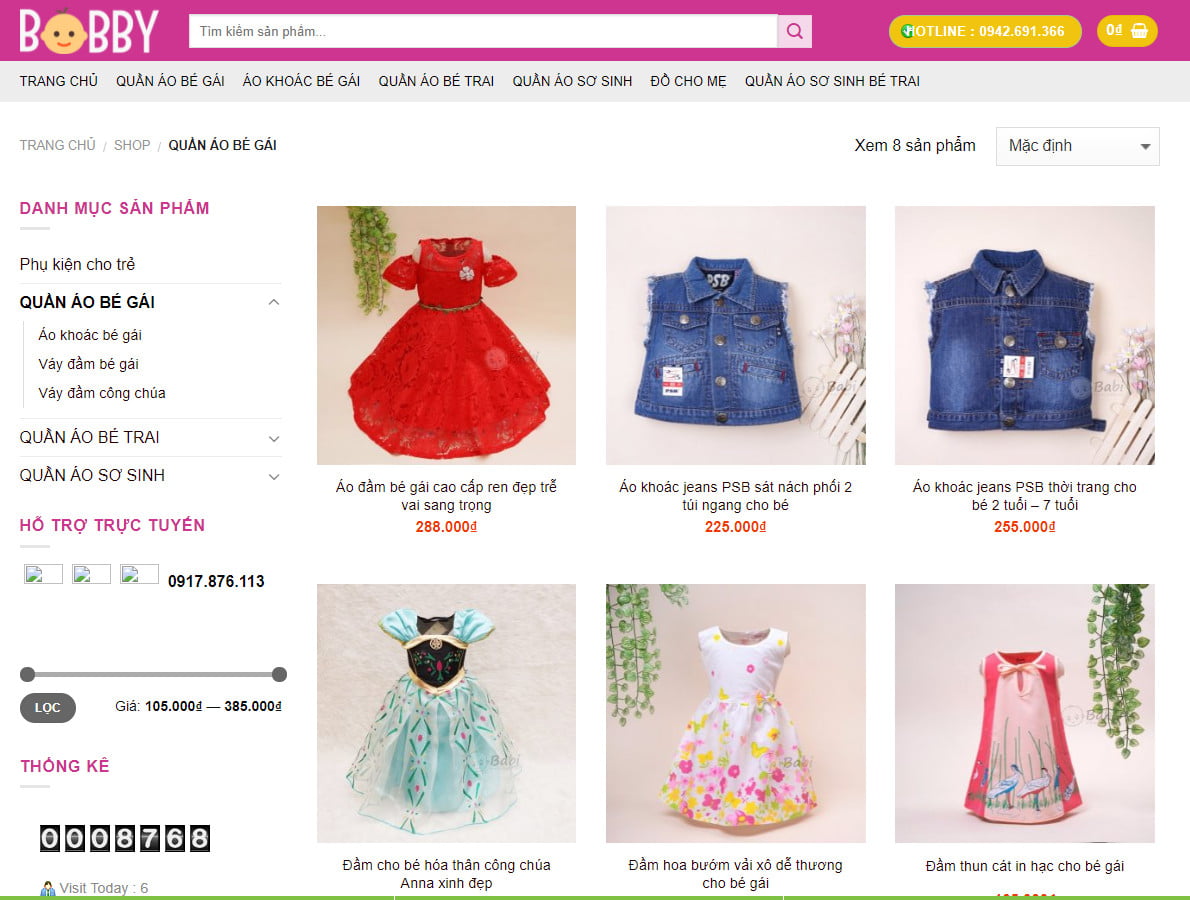Screen dimensions: 1190x900
Task: Click the 288.000đ price
Action: pyautogui.click(x=446, y=527)
